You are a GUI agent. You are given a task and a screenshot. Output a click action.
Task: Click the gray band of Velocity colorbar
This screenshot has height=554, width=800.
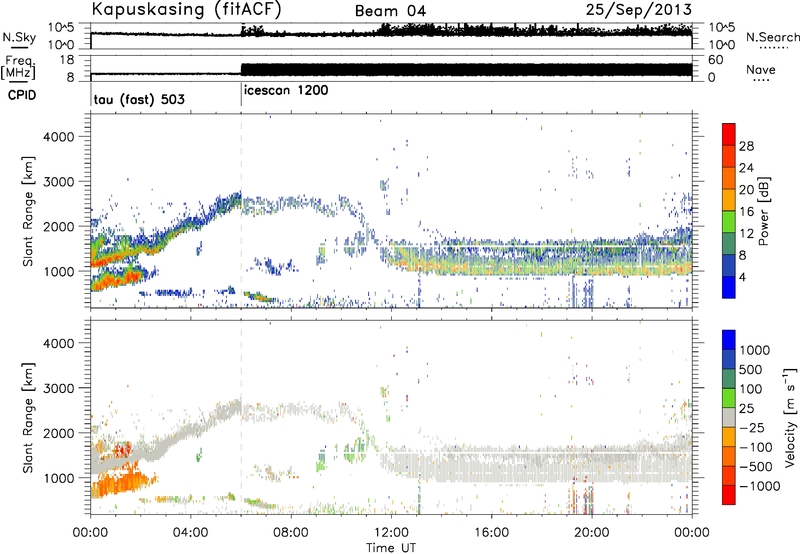(x=729, y=418)
